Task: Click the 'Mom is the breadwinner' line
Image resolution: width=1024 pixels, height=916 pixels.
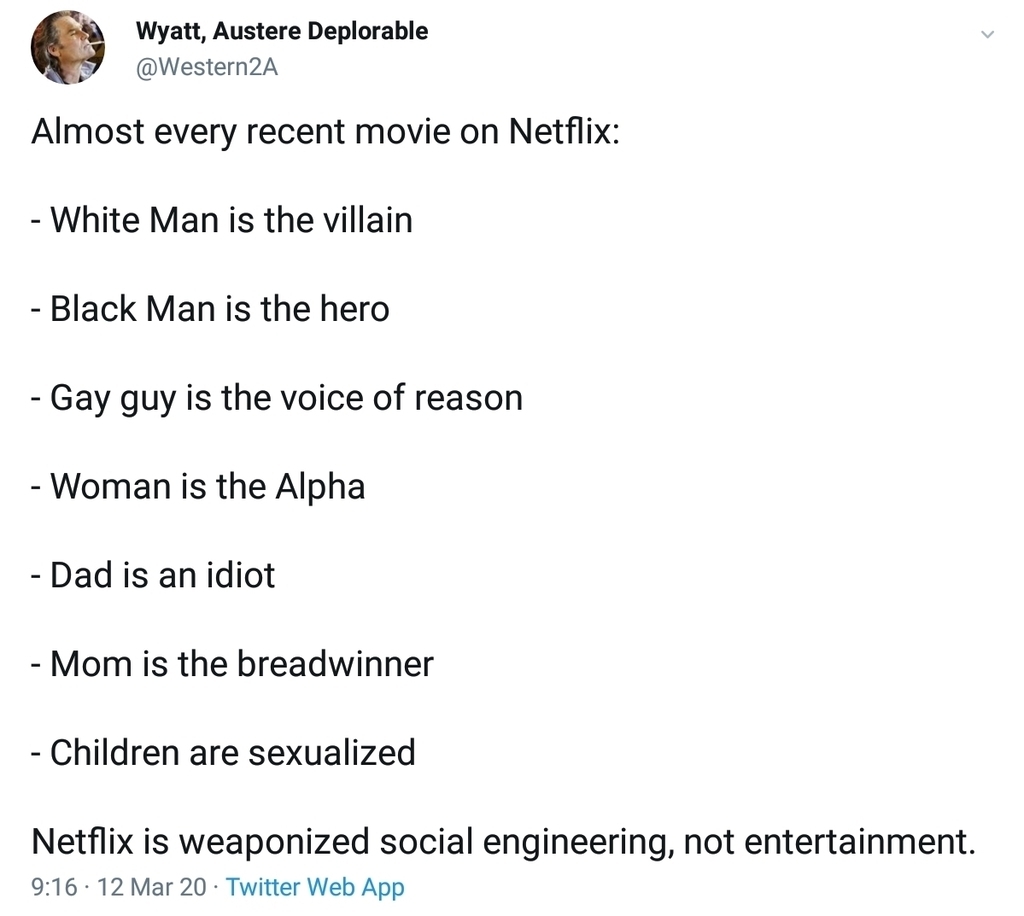Action: coord(232,663)
